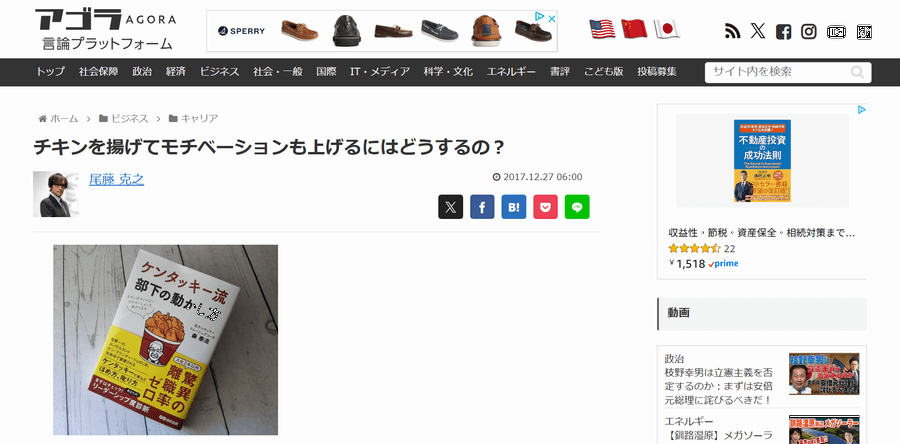Open the RSS feed icon
Image resolution: width=900 pixels, height=444 pixels.
[732, 31]
